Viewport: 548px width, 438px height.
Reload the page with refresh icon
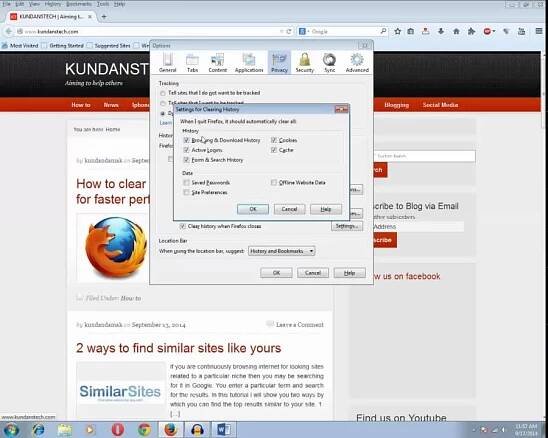click(289, 31)
